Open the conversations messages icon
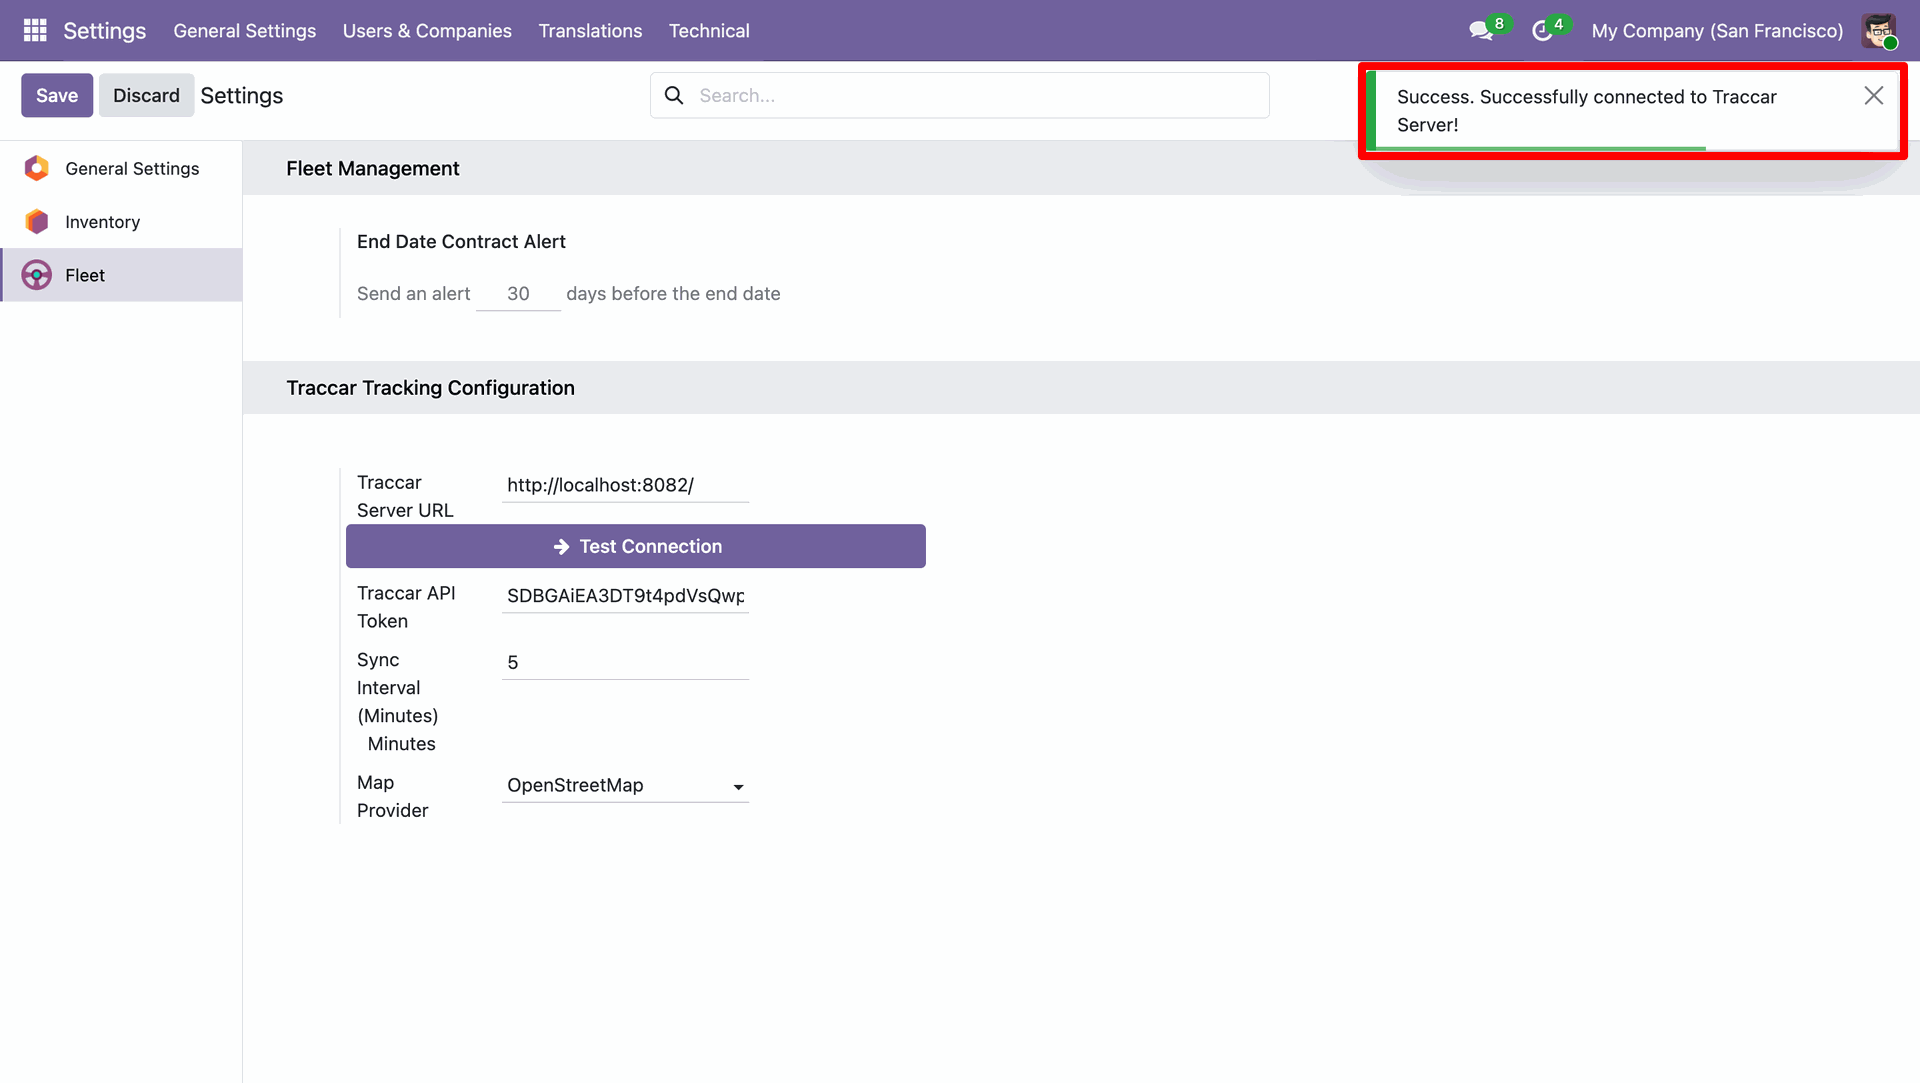The height and width of the screenshot is (1083, 1920). pos(1481,31)
